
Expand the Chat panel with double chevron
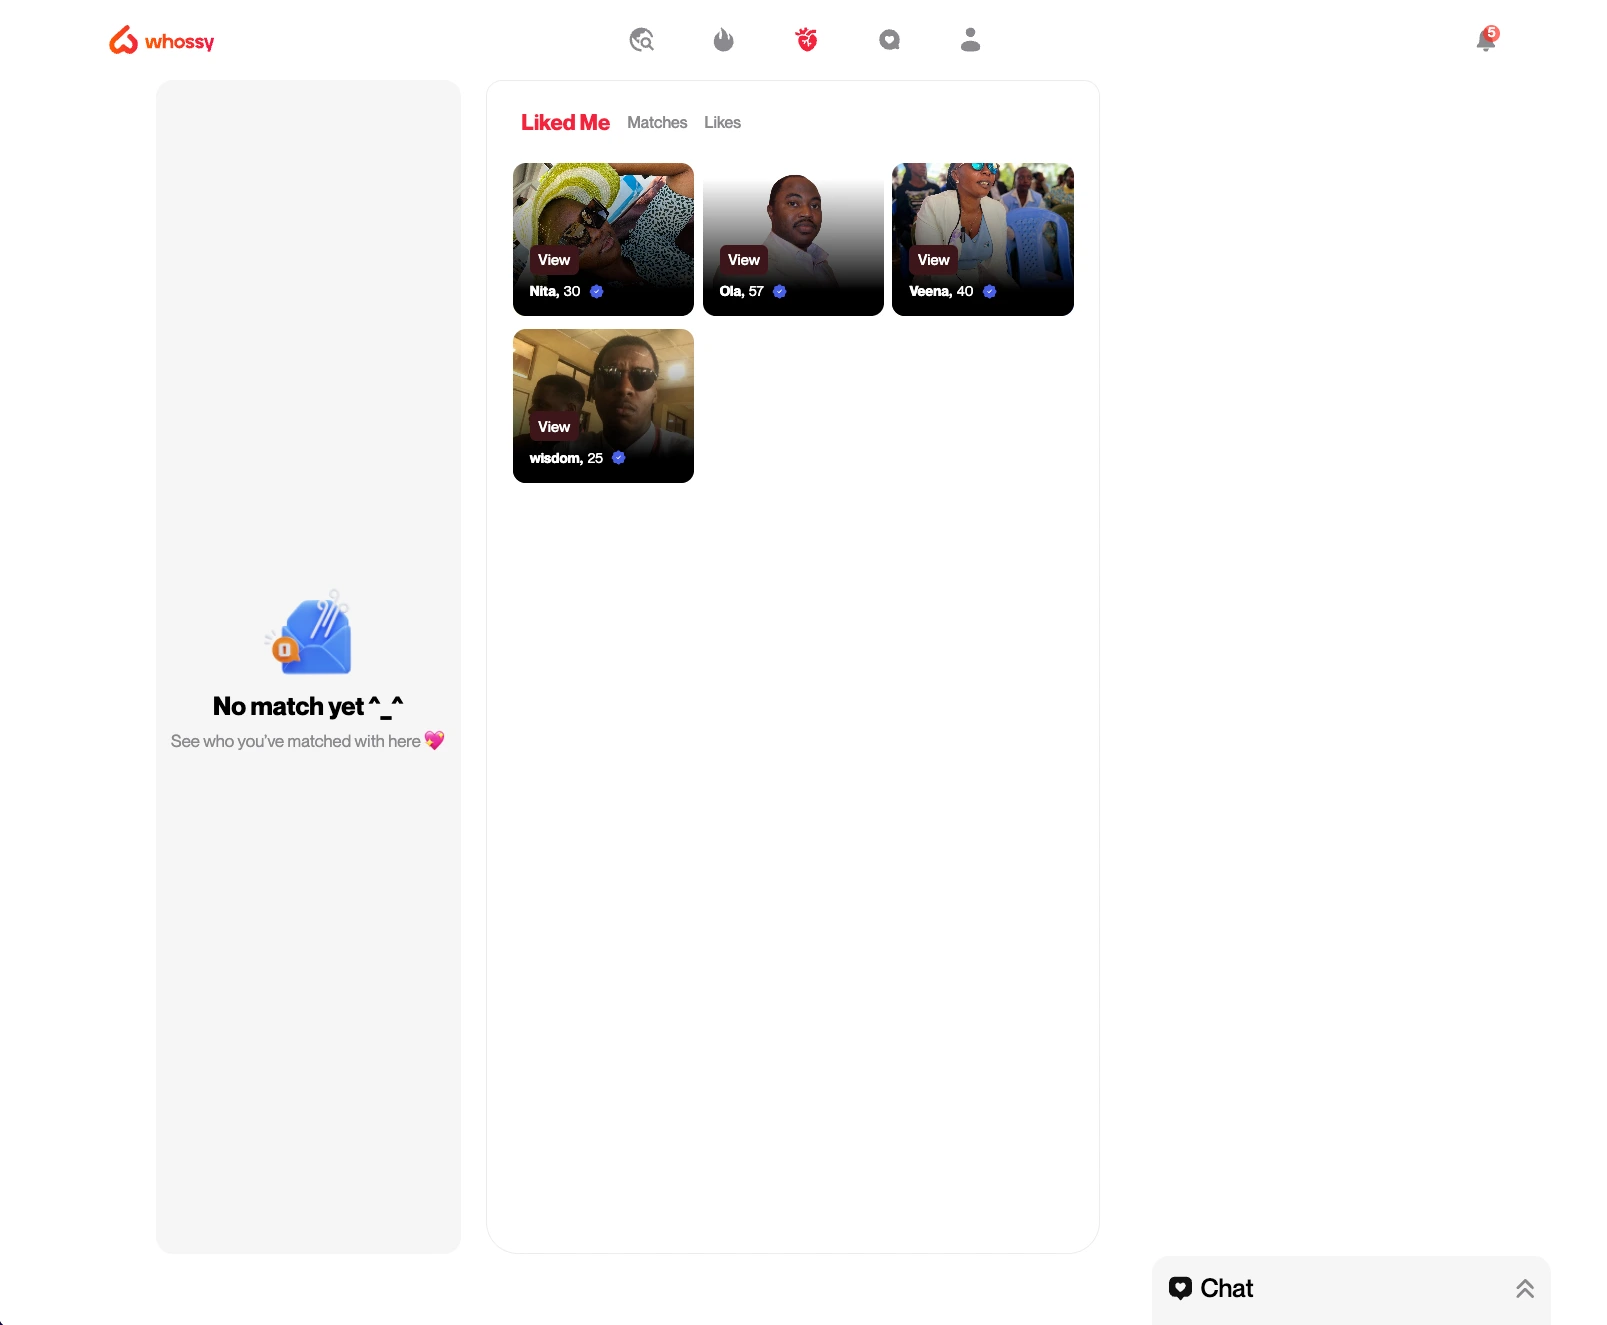pyautogui.click(x=1524, y=1289)
